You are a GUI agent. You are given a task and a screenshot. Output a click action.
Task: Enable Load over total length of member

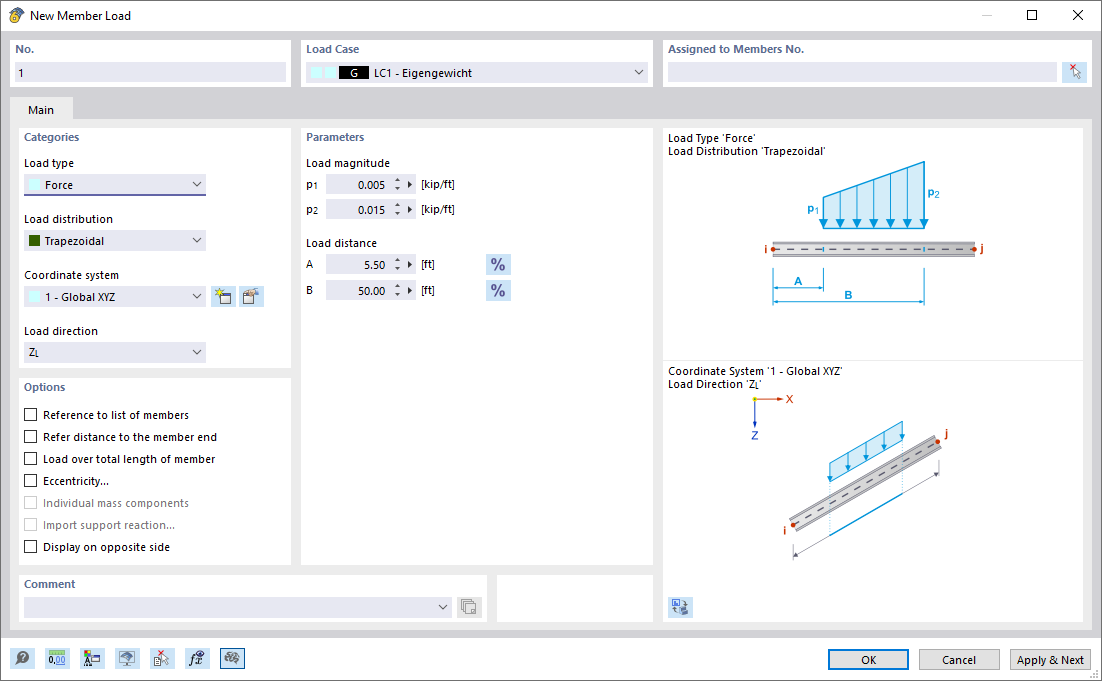[x=30, y=459]
